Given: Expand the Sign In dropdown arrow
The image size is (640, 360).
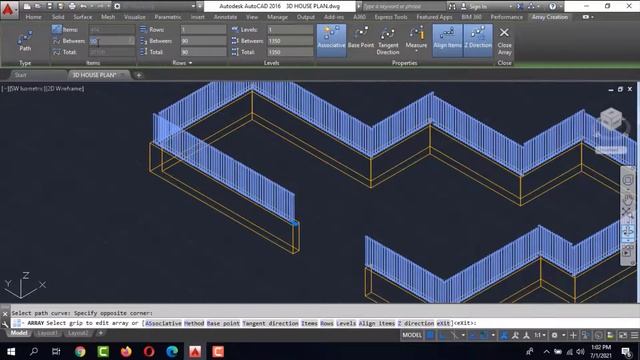Looking at the screenshot, I should [511, 6].
